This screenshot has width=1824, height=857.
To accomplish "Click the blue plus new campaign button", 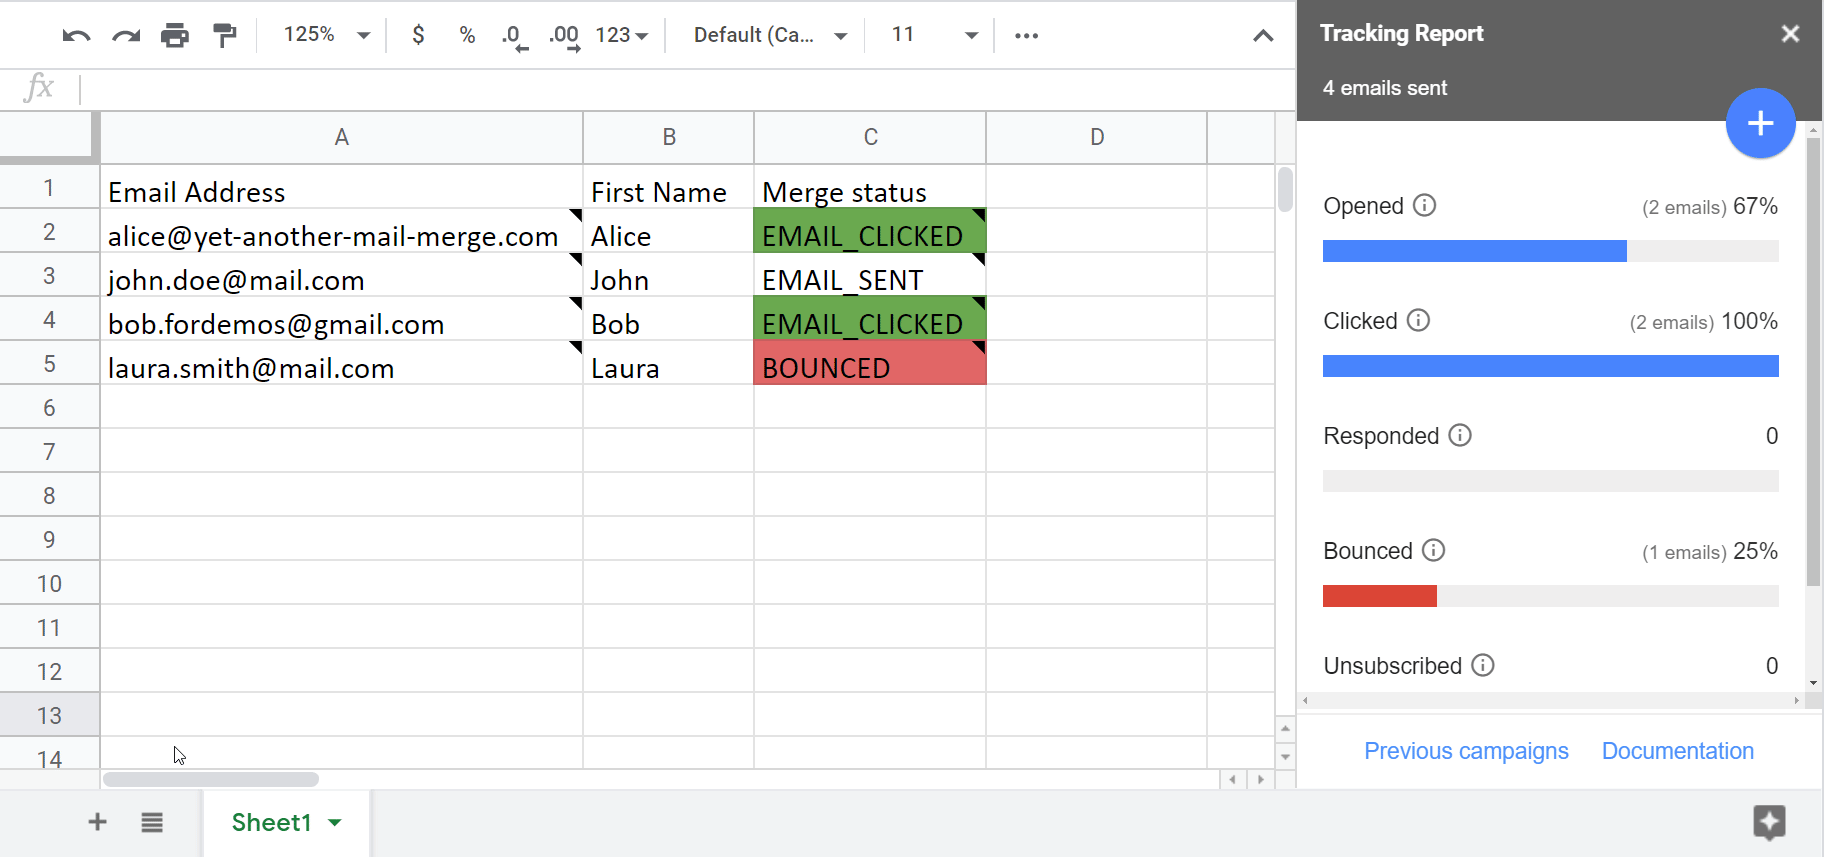I will [1760, 123].
